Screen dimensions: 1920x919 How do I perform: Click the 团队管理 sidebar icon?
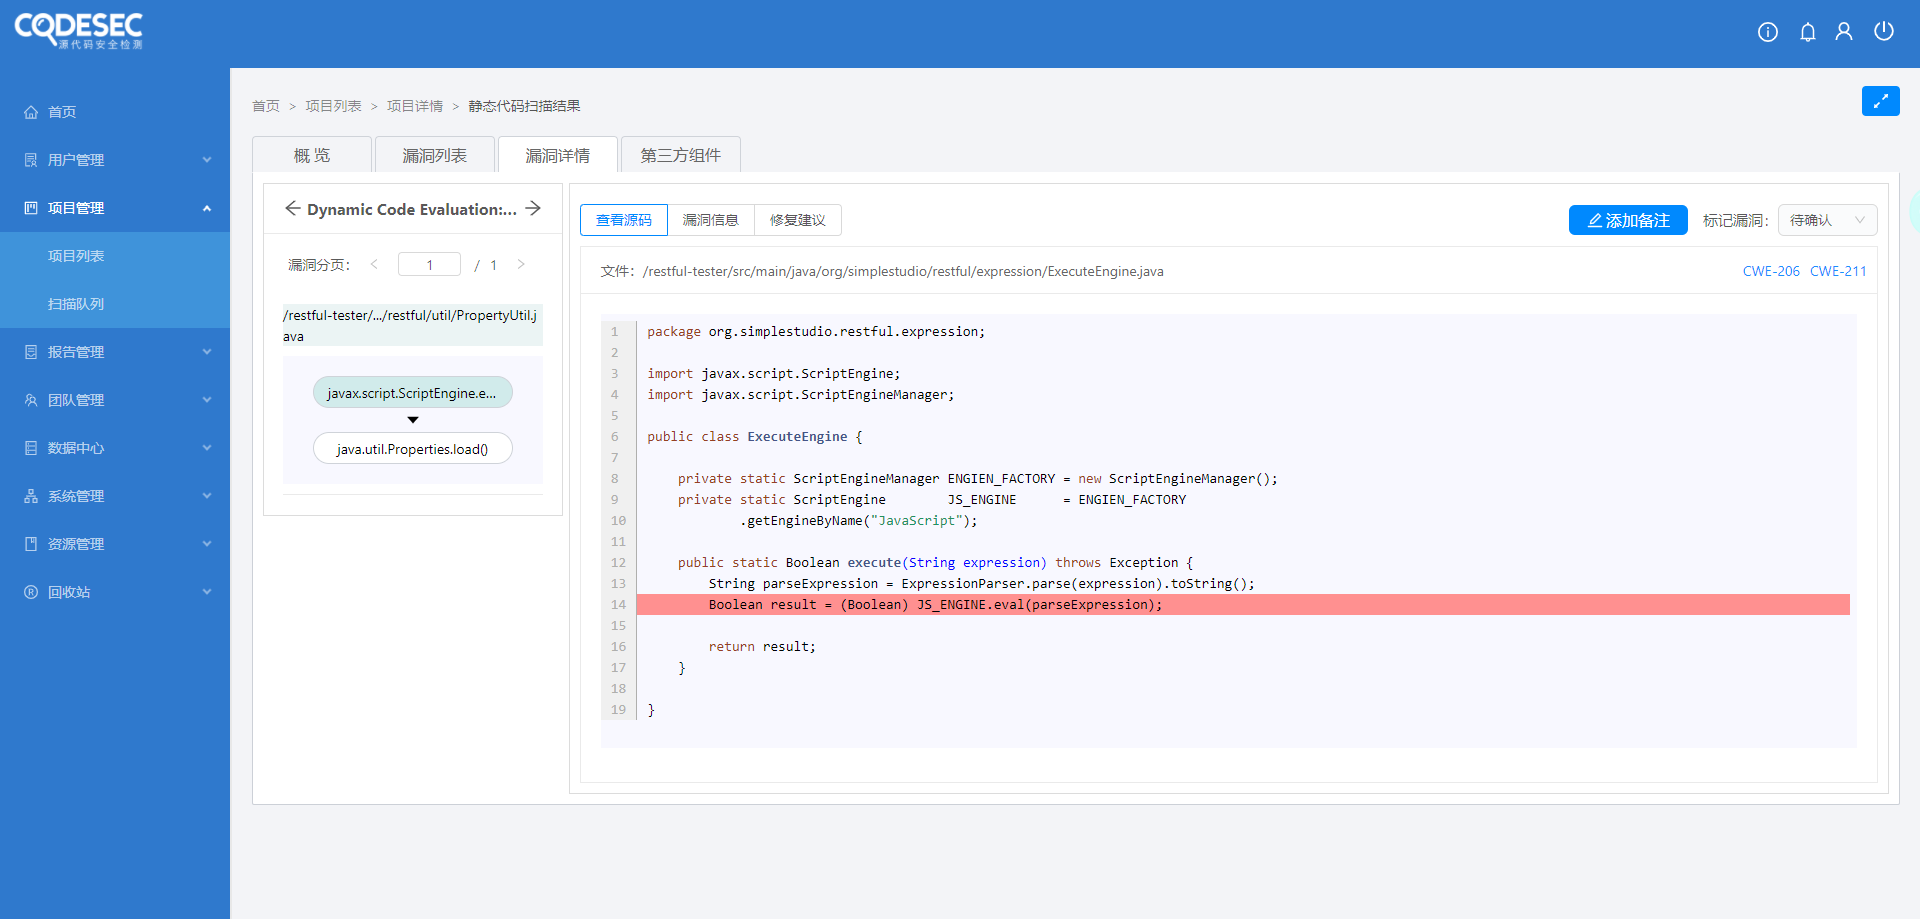tap(31, 400)
